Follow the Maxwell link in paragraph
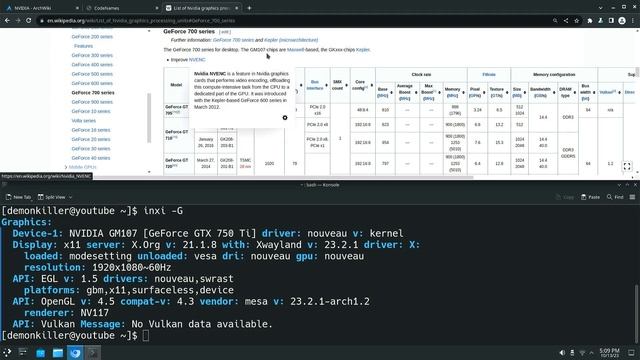Screen dimensions: 640x360 pyautogui.click(x=295, y=50)
